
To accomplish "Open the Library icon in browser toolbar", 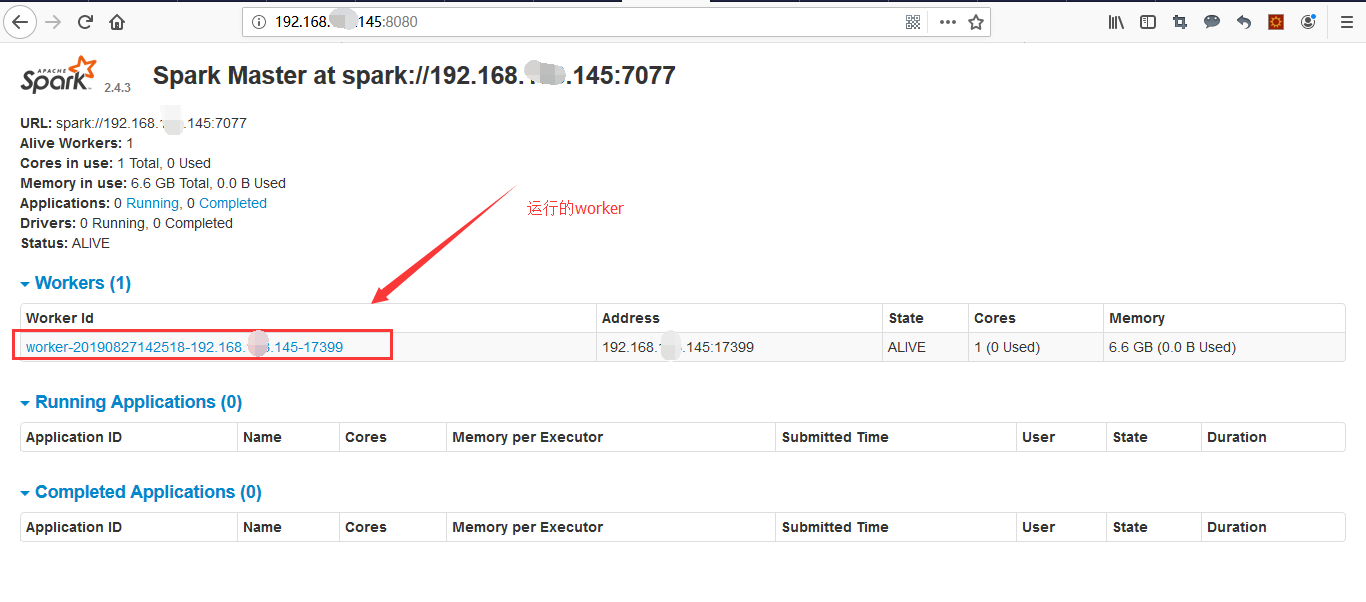I will coord(1116,22).
